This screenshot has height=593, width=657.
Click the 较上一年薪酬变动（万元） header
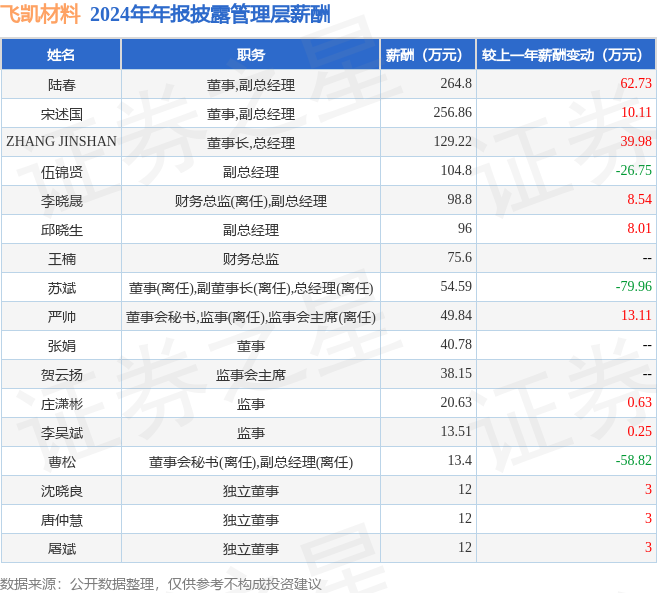click(566, 54)
